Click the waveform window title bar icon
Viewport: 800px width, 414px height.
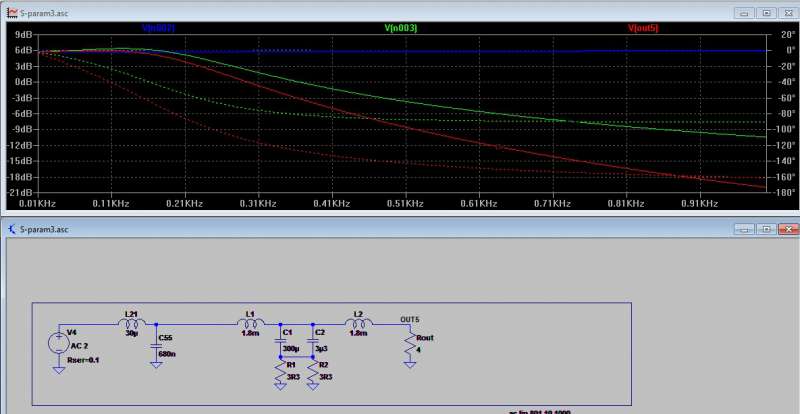[x=12, y=13]
